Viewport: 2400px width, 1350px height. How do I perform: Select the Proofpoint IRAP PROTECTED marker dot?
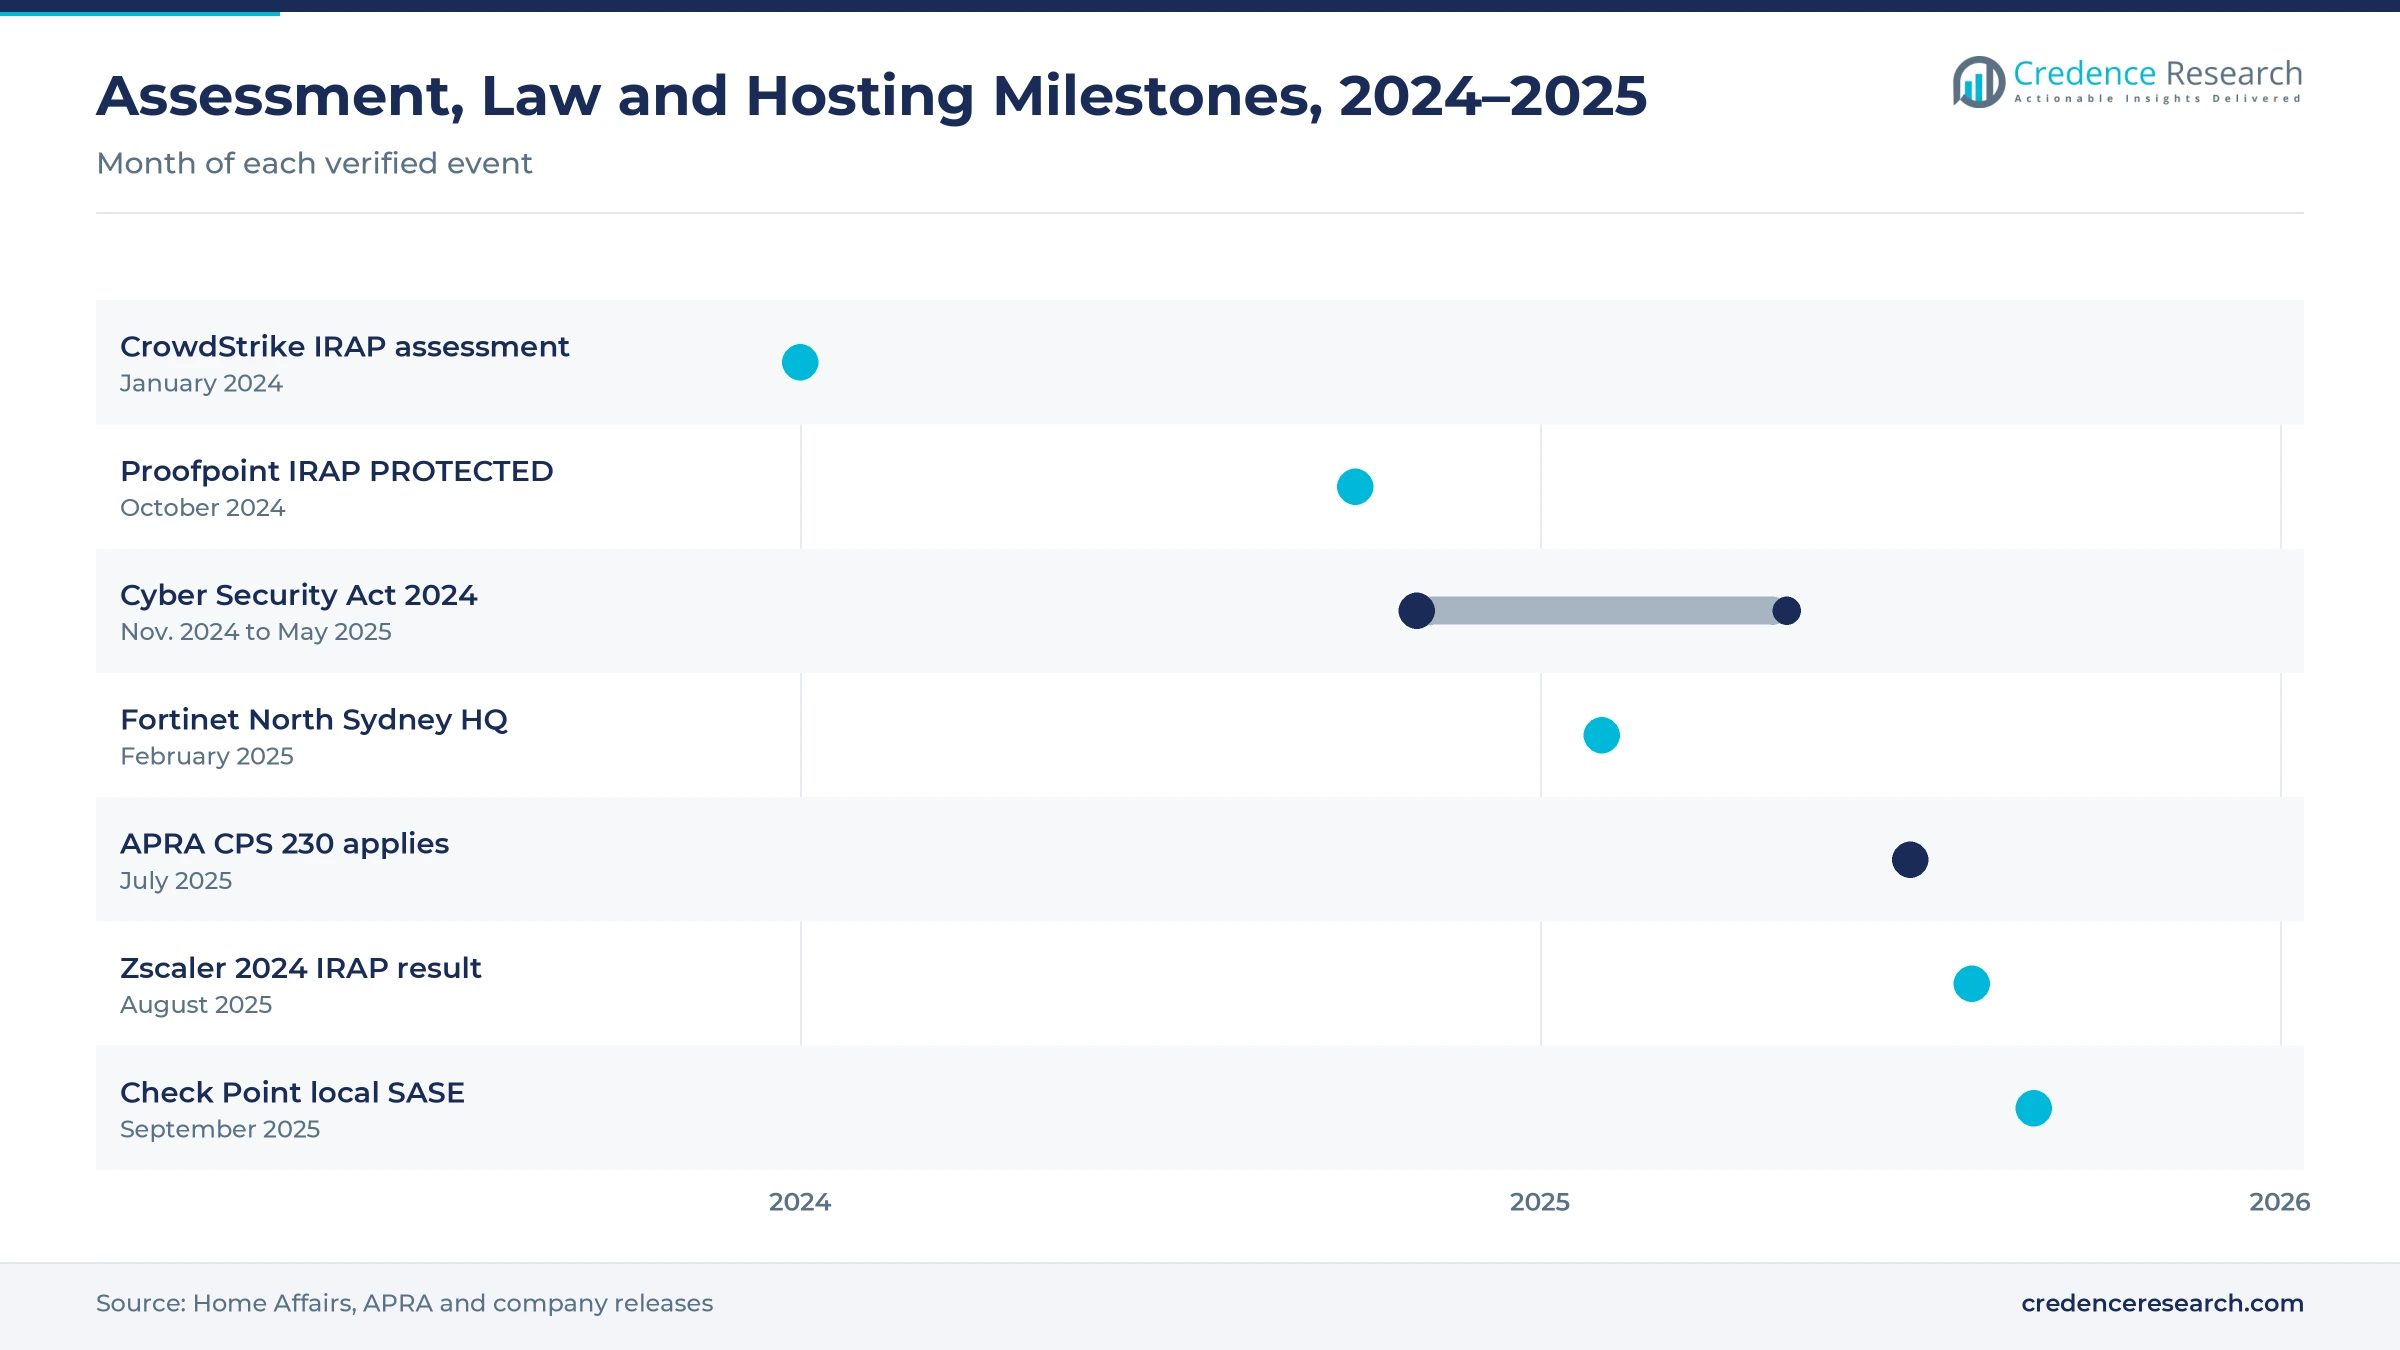[x=1355, y=487]
